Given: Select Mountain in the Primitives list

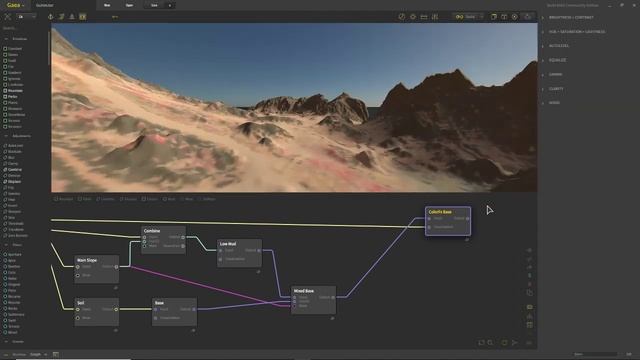Looking at the screenshot, I should [13, 91].
